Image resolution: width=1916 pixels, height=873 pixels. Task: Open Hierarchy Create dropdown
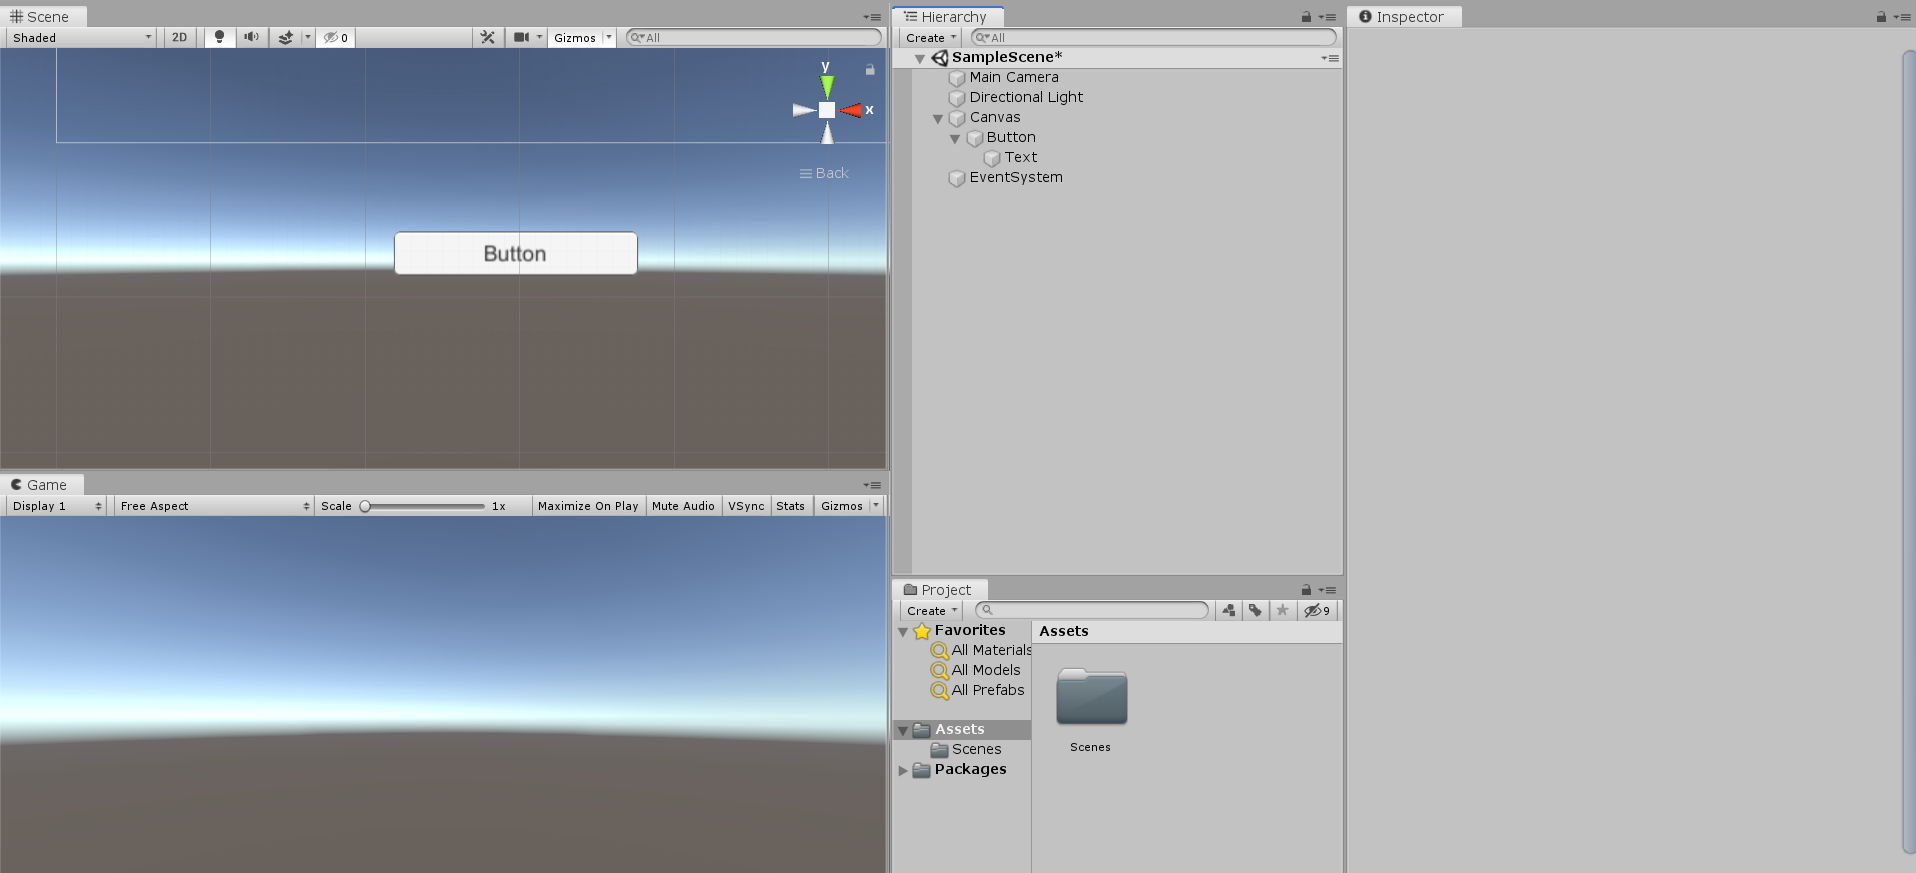(931, 37)
